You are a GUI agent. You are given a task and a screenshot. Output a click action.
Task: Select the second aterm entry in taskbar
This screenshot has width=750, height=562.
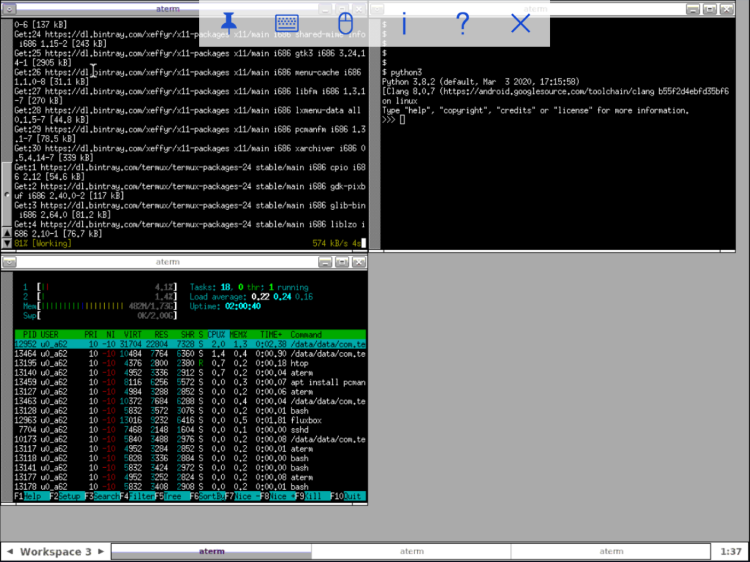click(411, 552)
